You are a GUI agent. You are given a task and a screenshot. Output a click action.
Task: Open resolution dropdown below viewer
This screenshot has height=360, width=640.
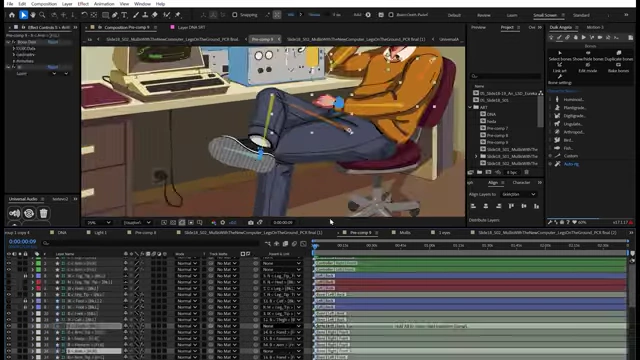pos(137,222)
